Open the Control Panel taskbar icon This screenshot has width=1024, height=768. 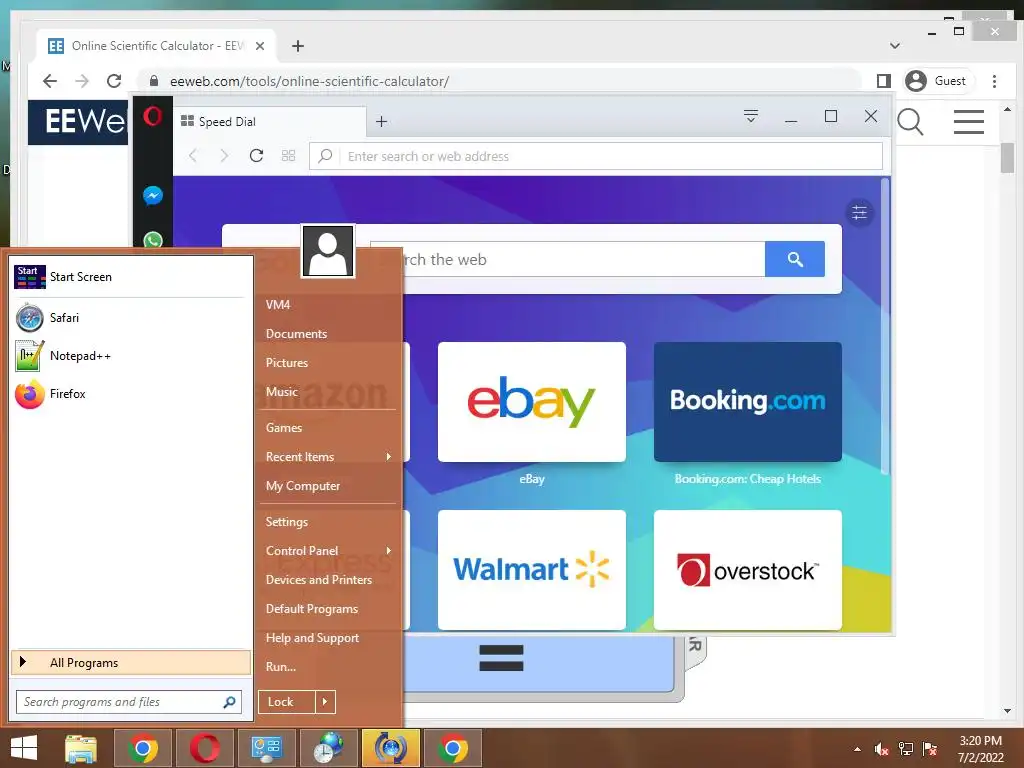pos(266,748)
